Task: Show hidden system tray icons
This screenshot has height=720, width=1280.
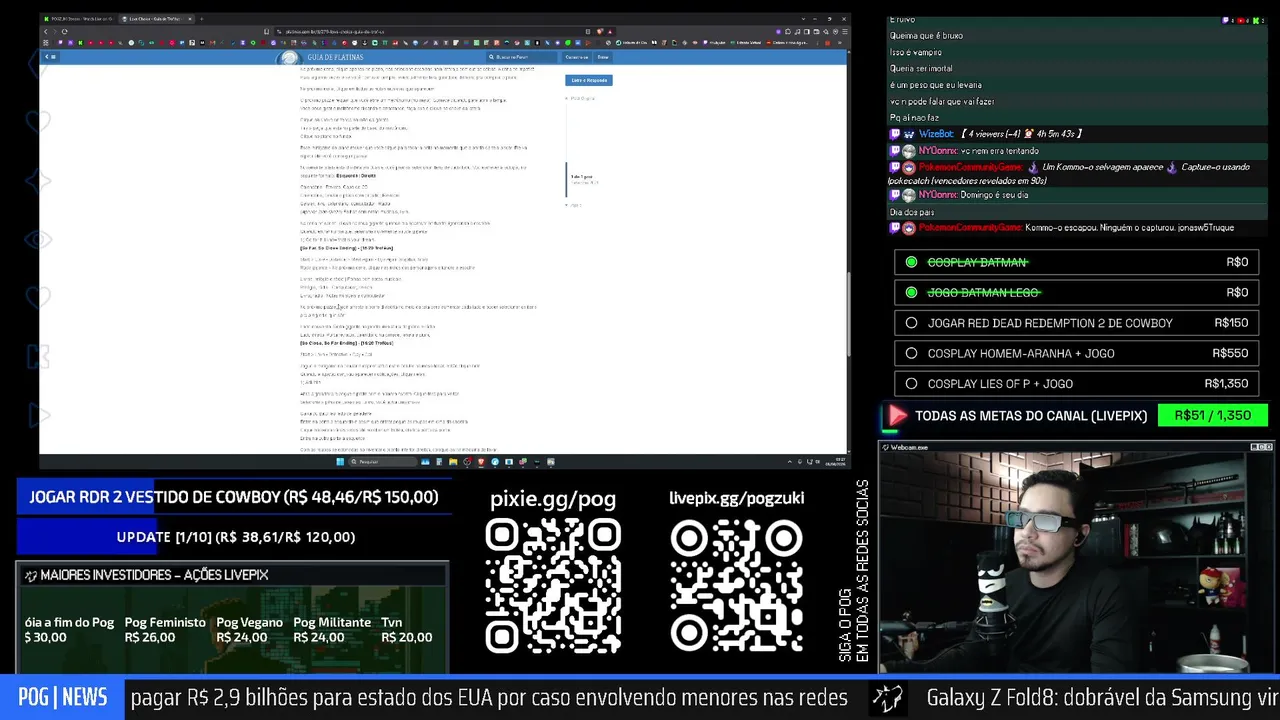Action: (790, 462)
